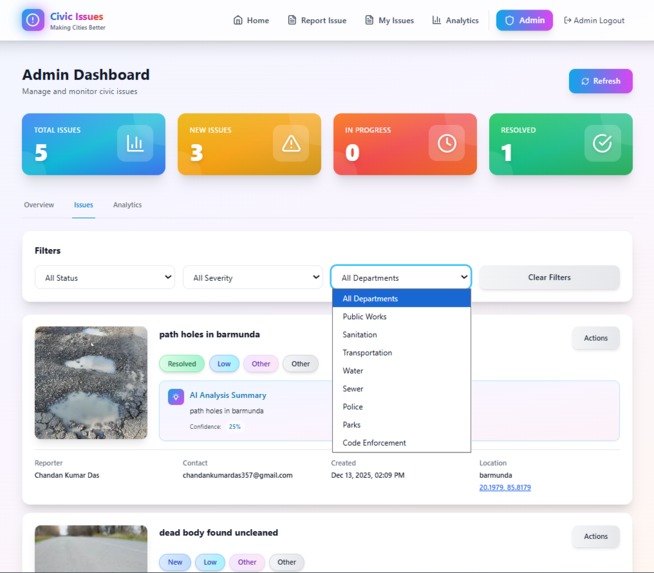
Task: Switch to the Issues tab
Action: click(83, 205)
